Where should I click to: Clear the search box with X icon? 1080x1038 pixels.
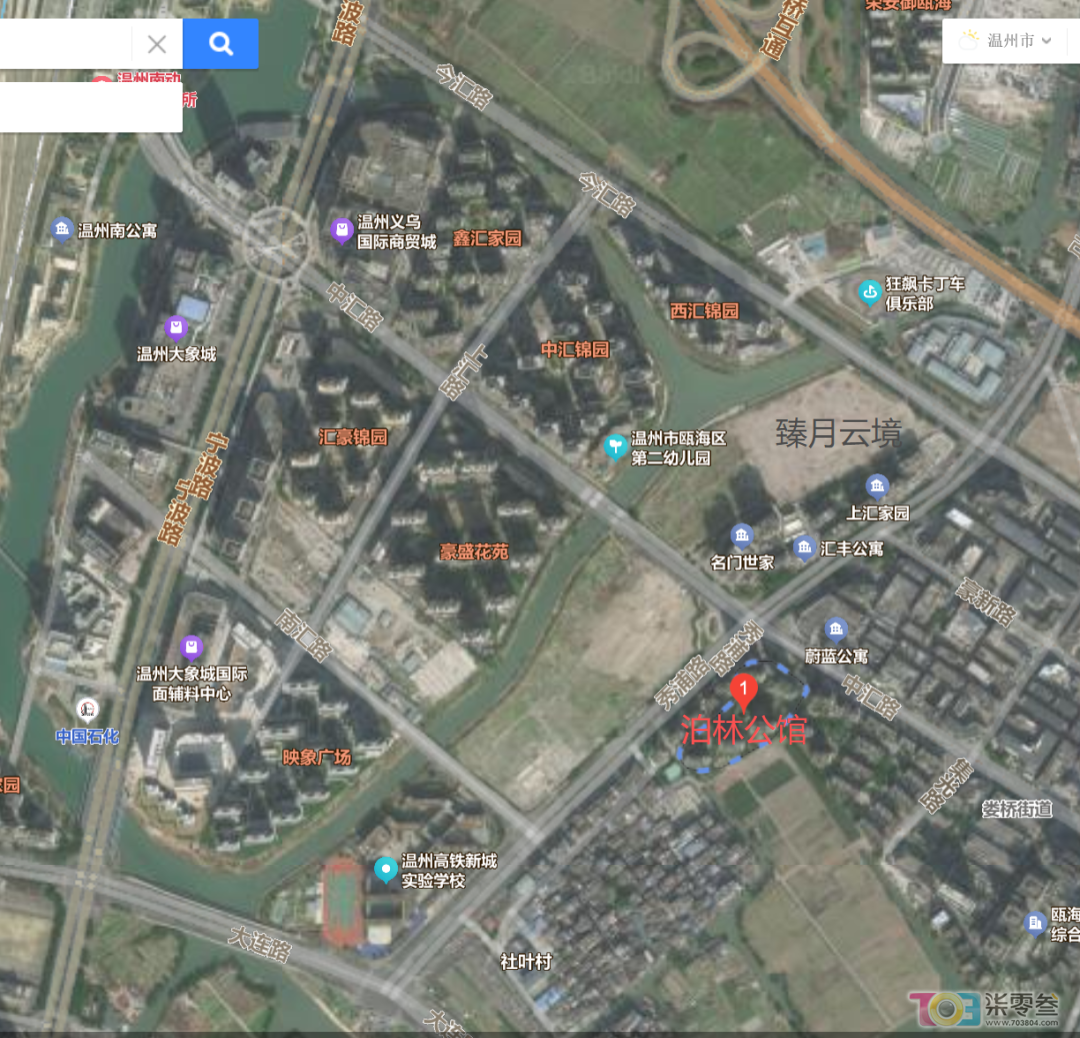[157, 44]
